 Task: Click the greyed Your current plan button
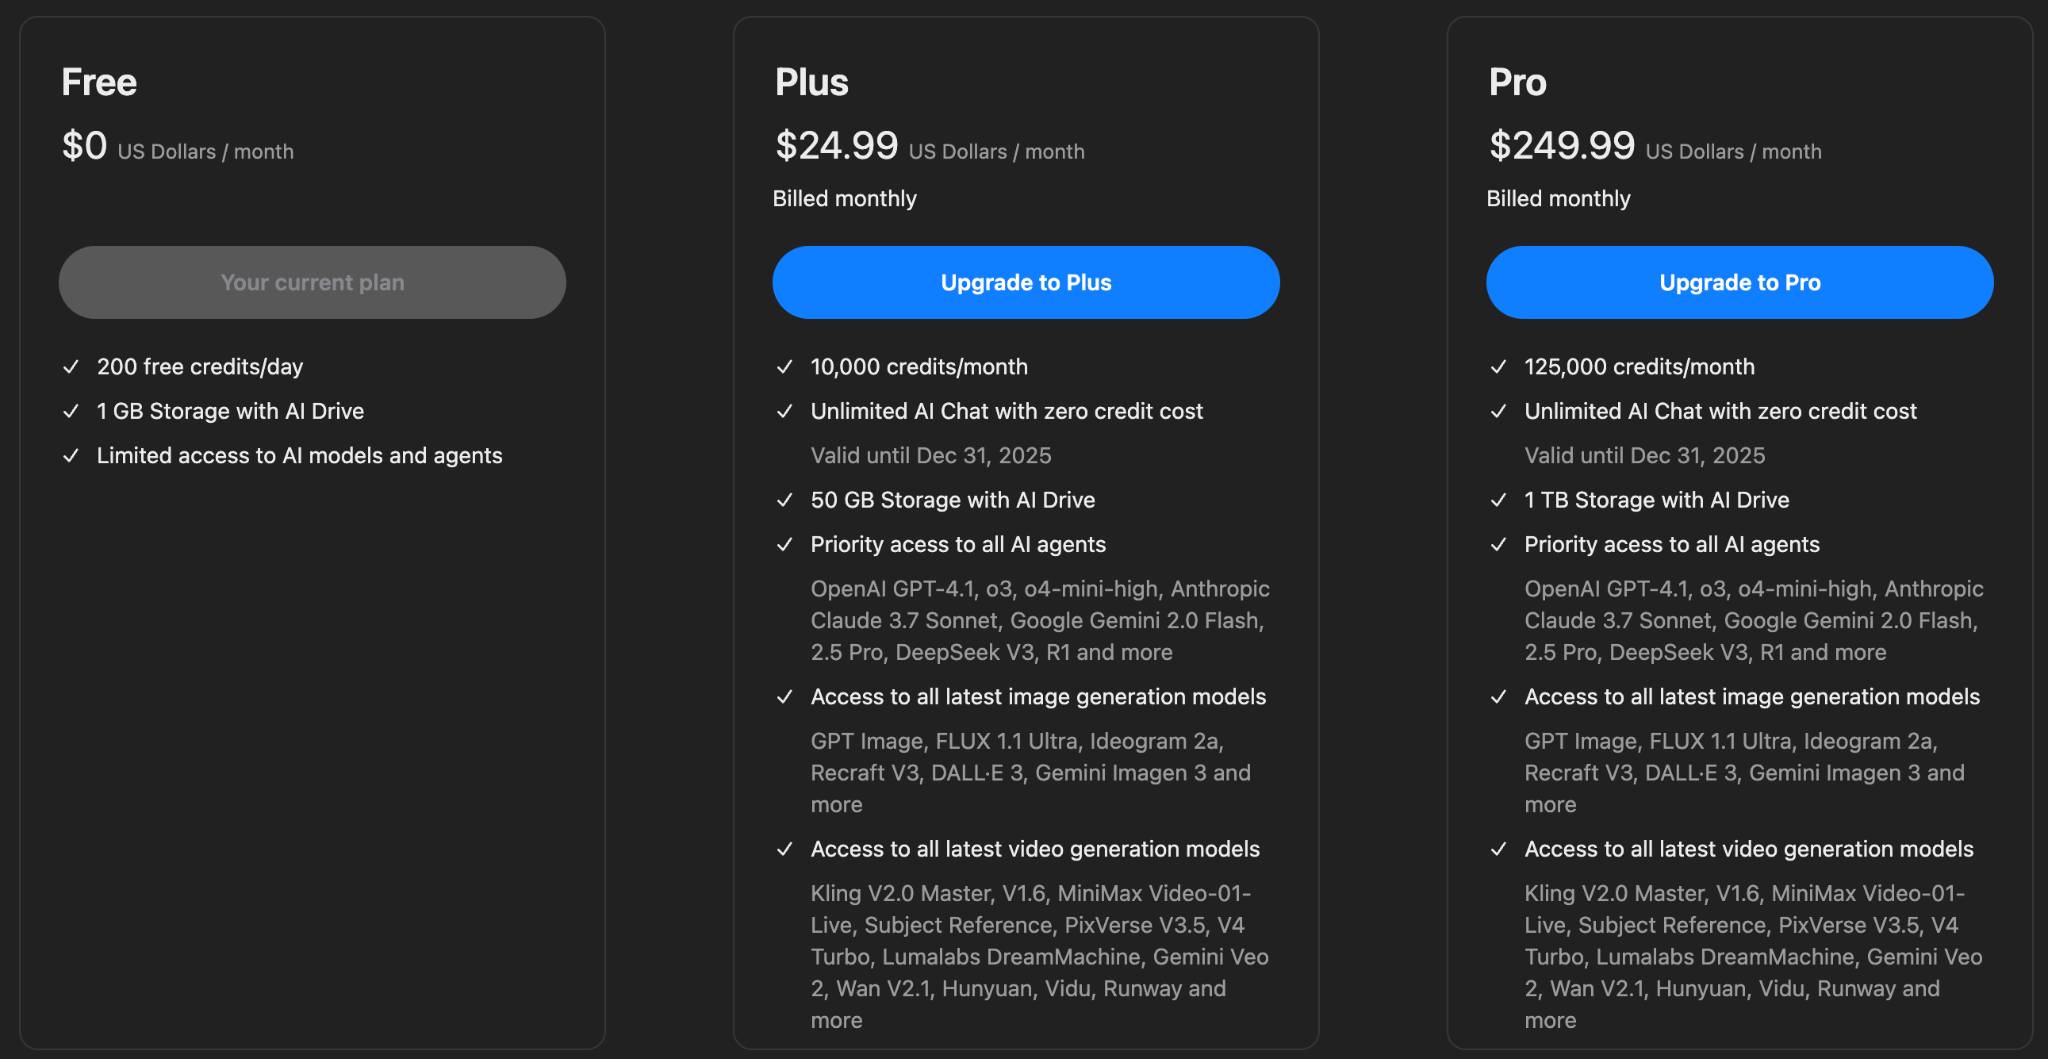[312, 282]
